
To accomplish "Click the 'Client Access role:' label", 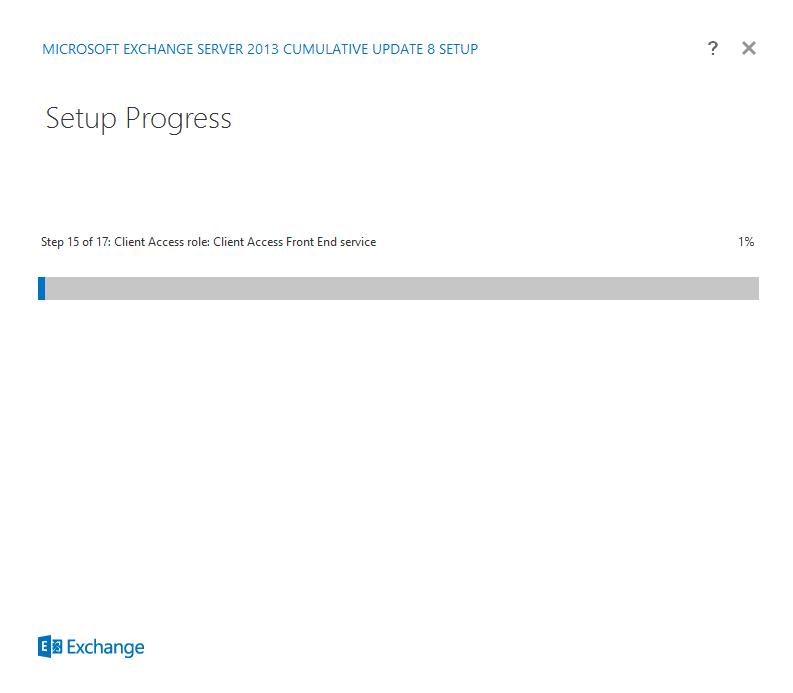I will click(162, 242).
